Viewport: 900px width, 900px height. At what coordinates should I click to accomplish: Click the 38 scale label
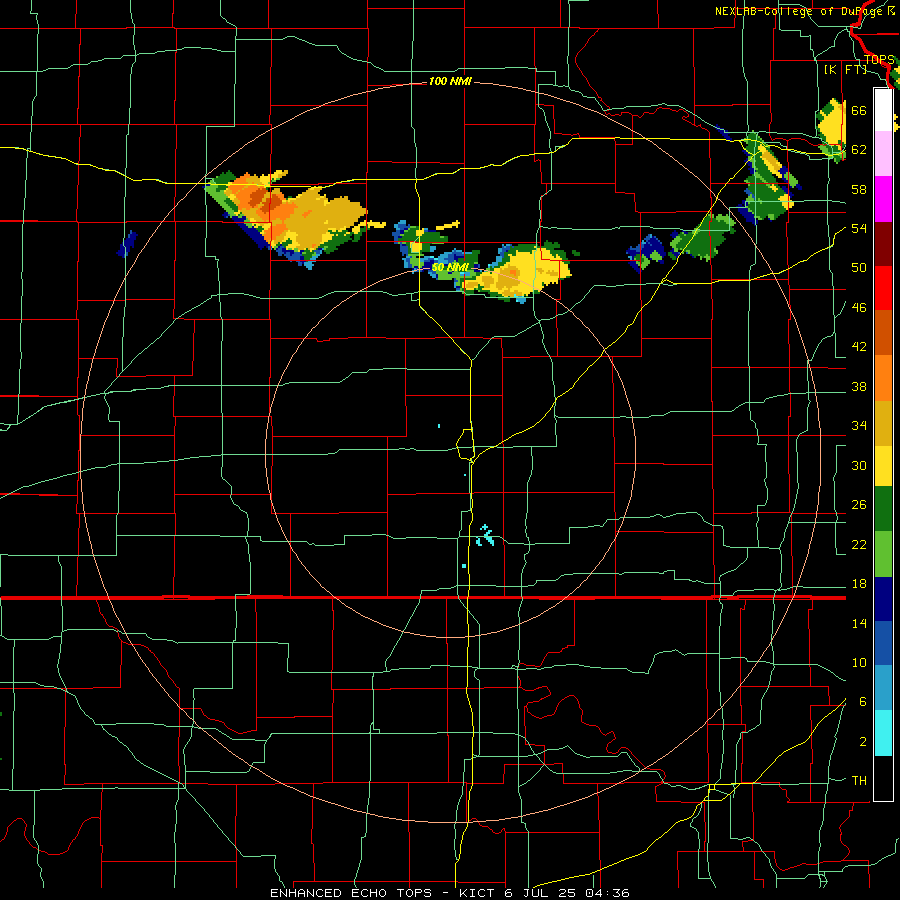click(x=859, y=387)
